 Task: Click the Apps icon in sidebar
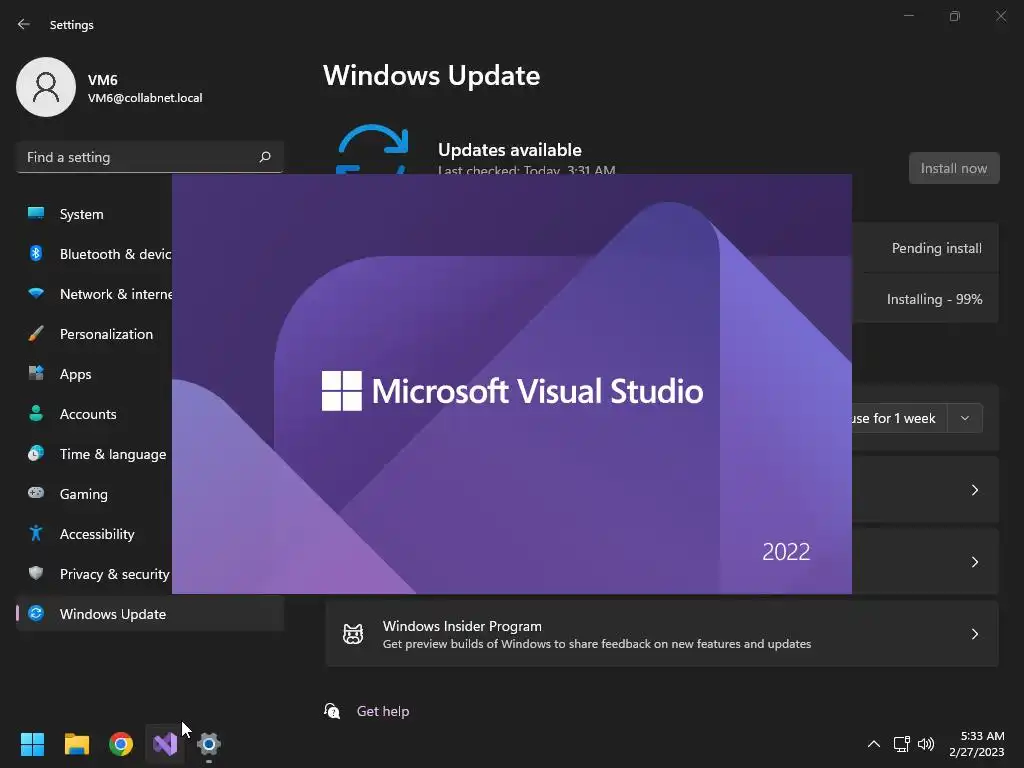point(36,374)
